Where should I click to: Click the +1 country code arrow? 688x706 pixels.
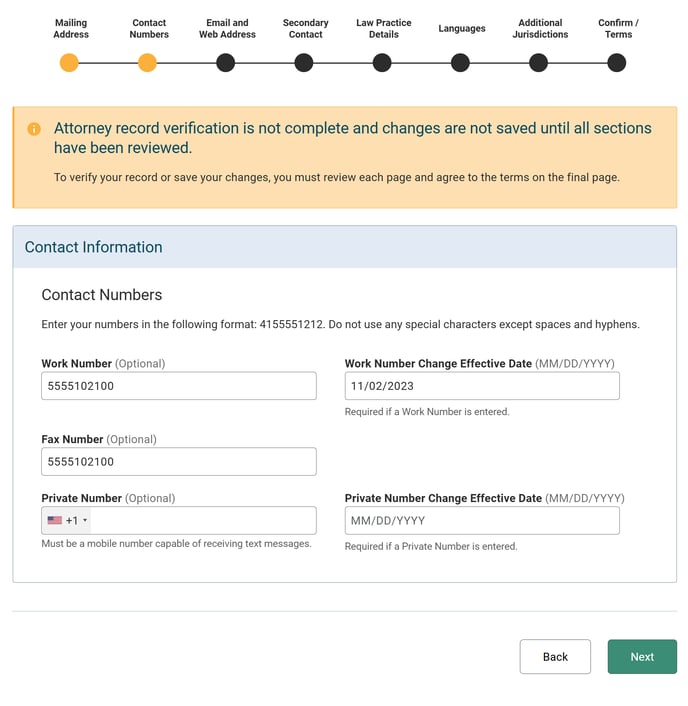click(x=85, y=521)
